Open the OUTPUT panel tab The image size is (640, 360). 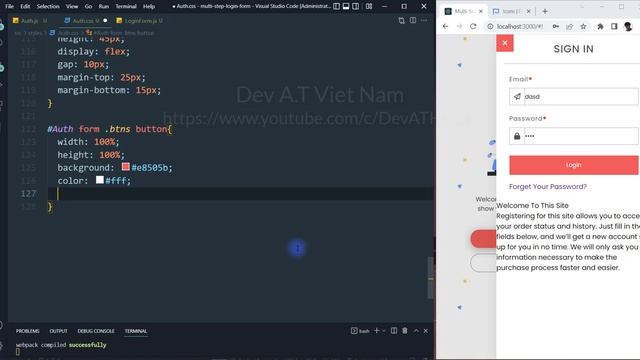tap(58, 331)
